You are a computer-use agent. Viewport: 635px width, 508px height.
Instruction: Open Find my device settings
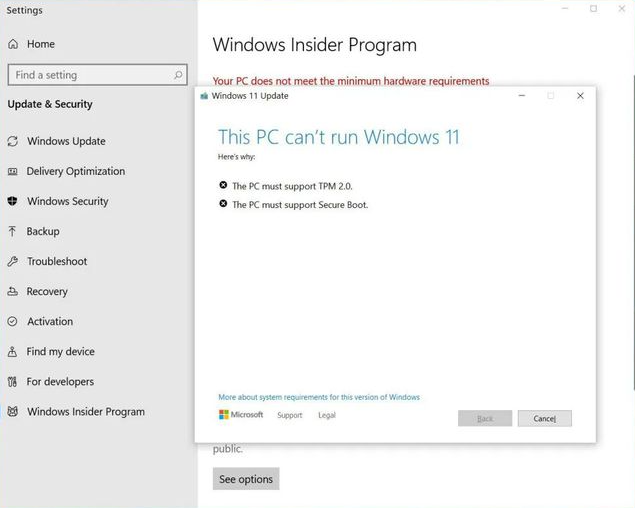[x=60, y=351]
